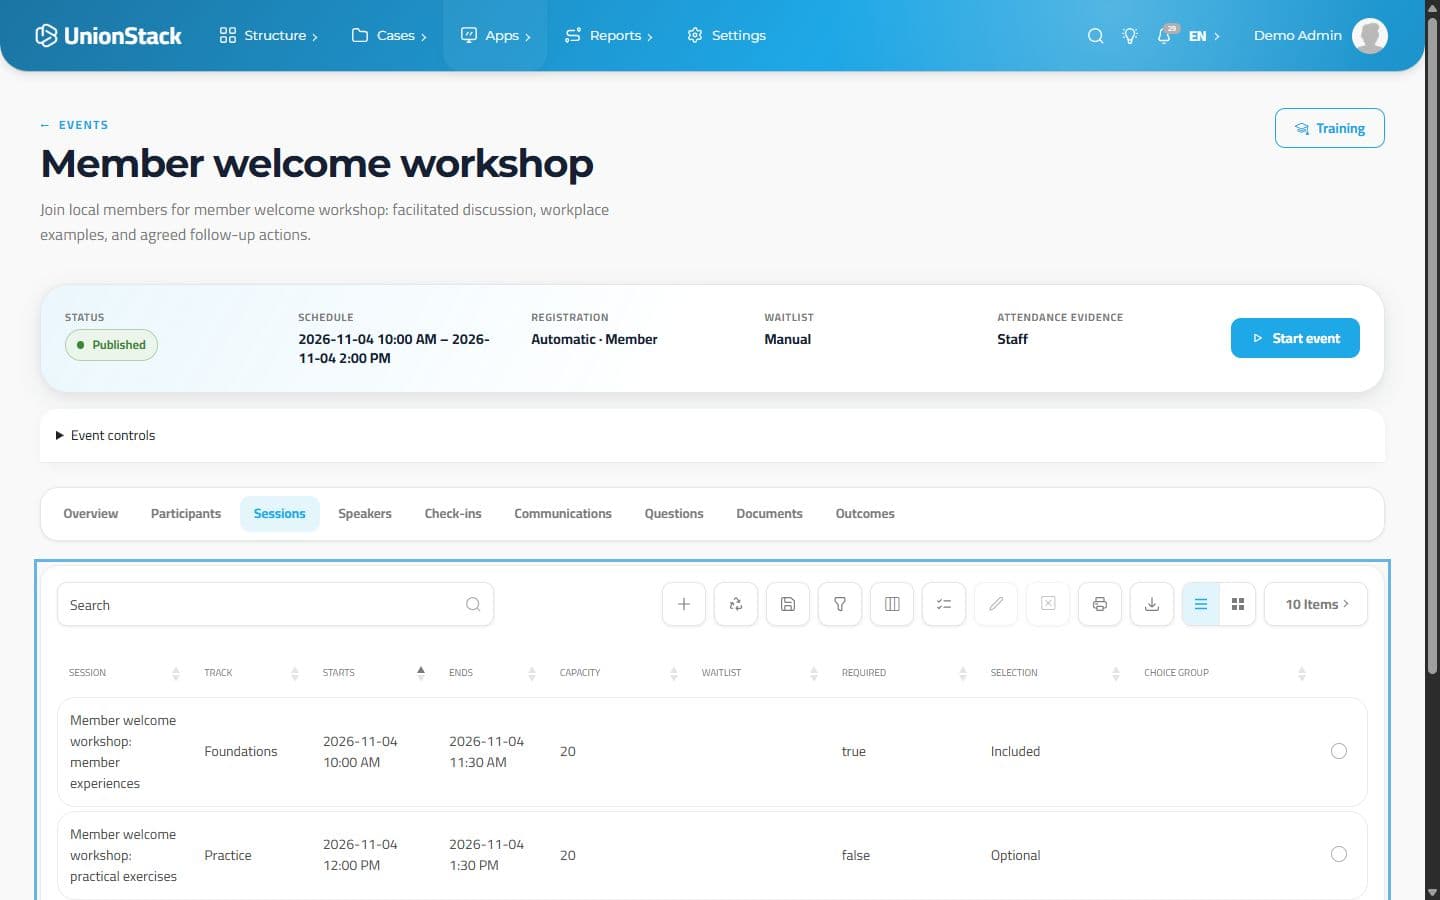Click the add session plus icon
This screenshot has width=1440, height=900.
684,604
